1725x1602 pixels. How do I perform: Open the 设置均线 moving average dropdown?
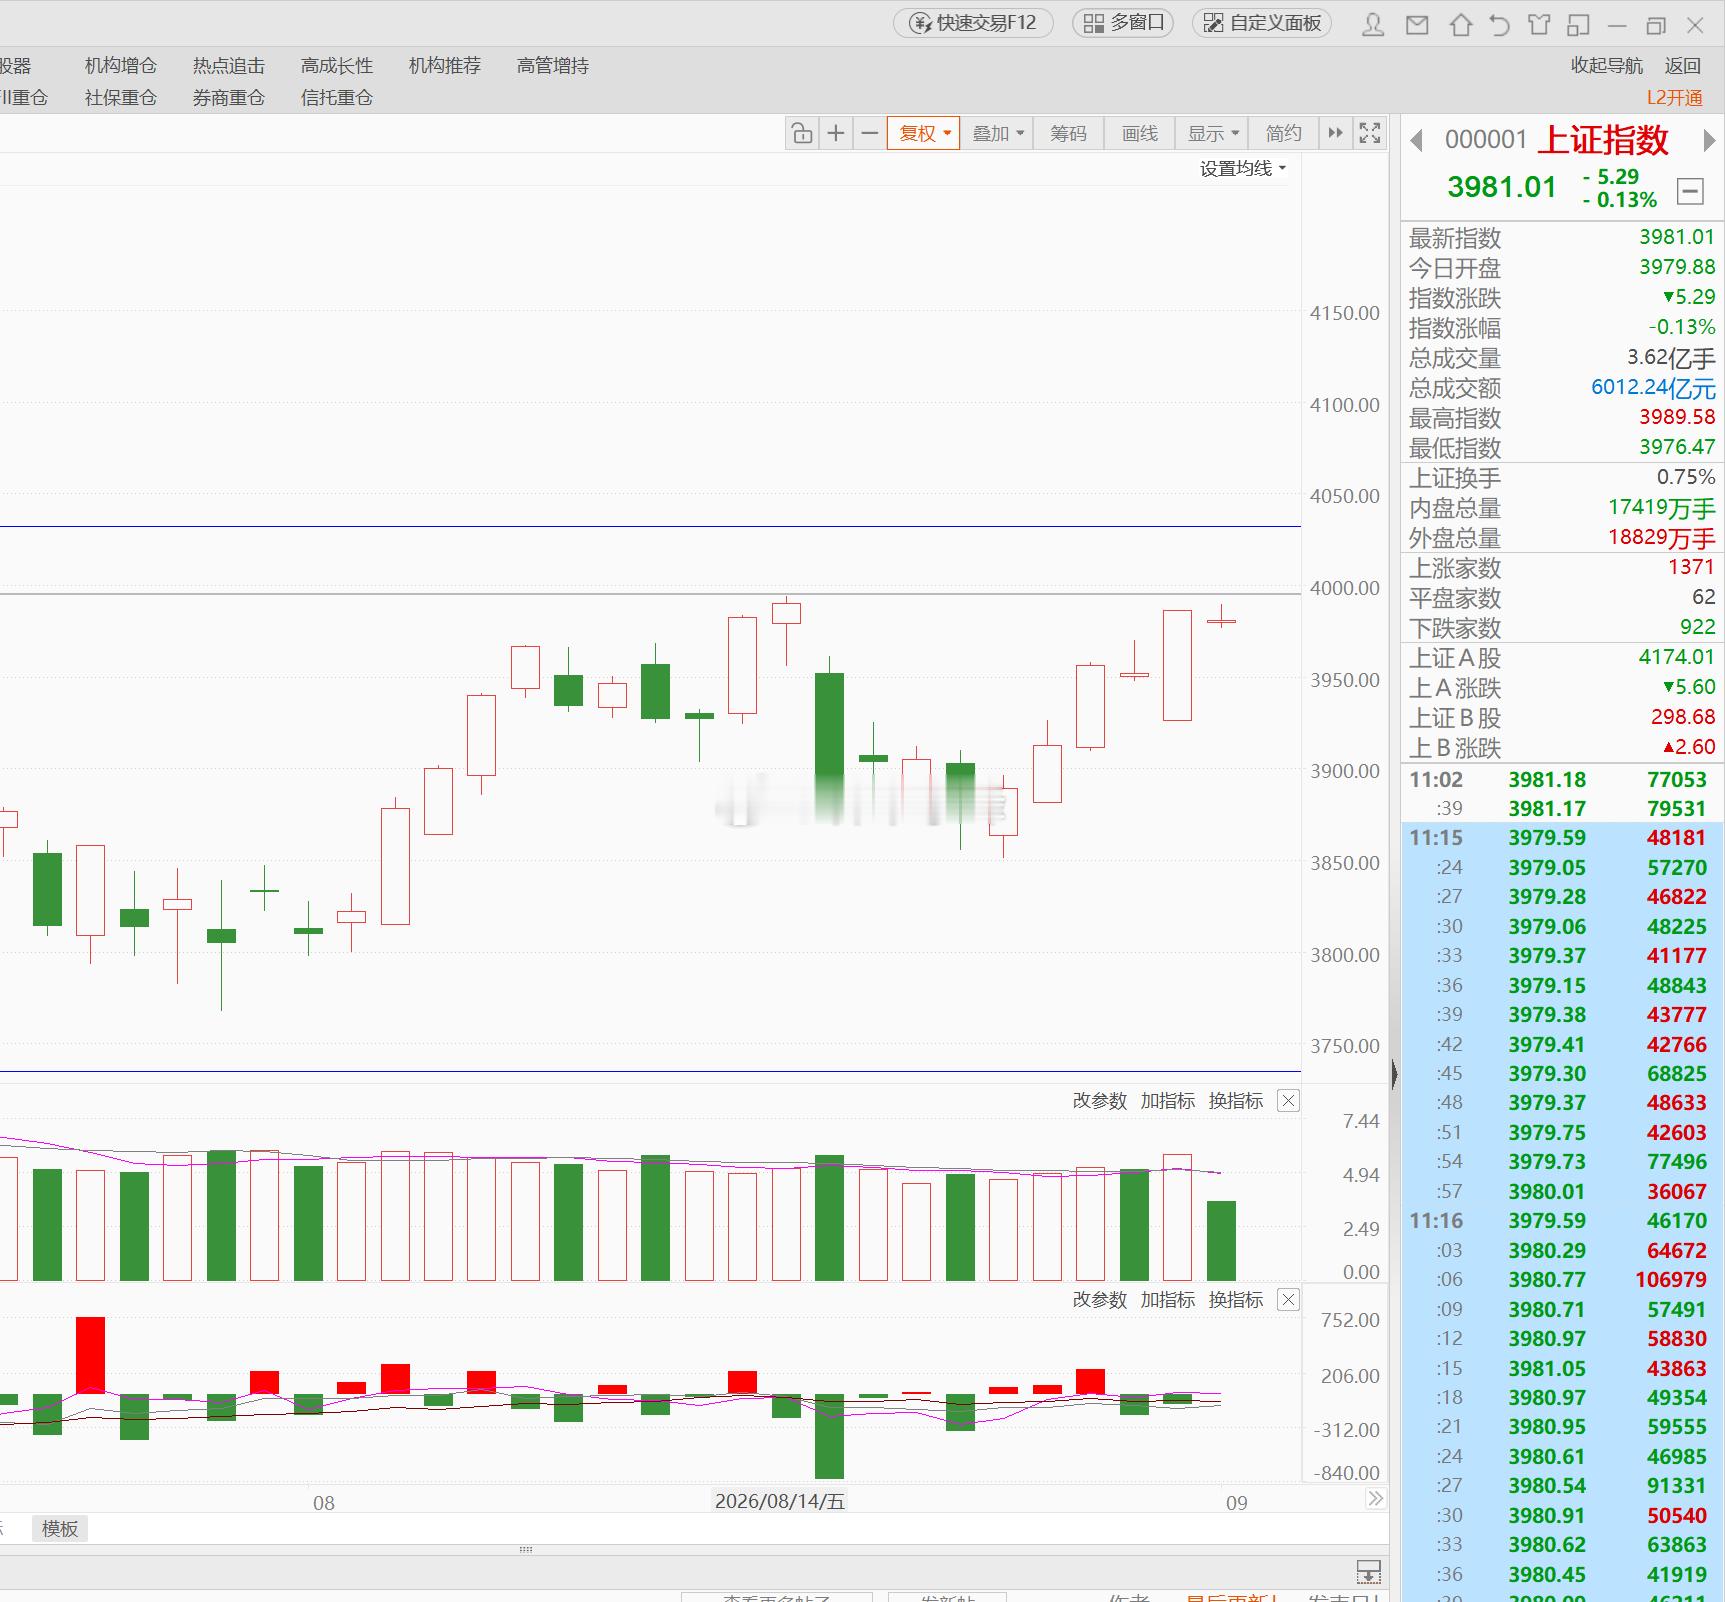[x=1243, y=169]
